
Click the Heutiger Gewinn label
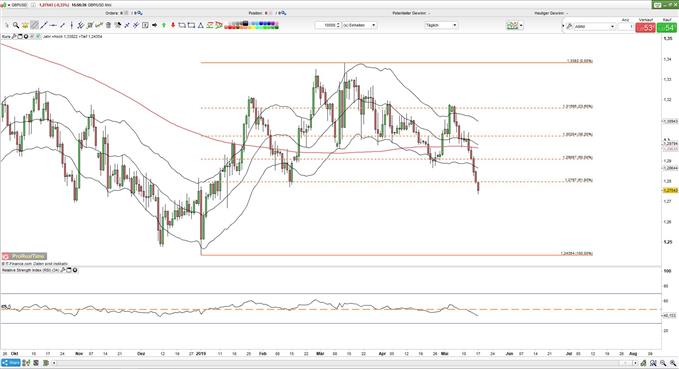tap(550, 13)
